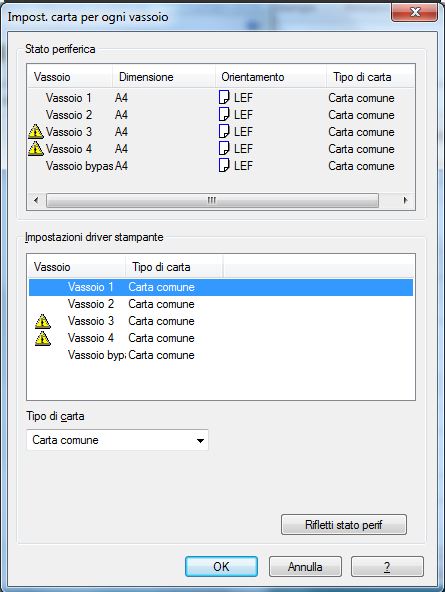Click Vassoio column header in driver settings list
Image resolution: width=445 pixels, height=592 pixels.
(x=77, y=267)
